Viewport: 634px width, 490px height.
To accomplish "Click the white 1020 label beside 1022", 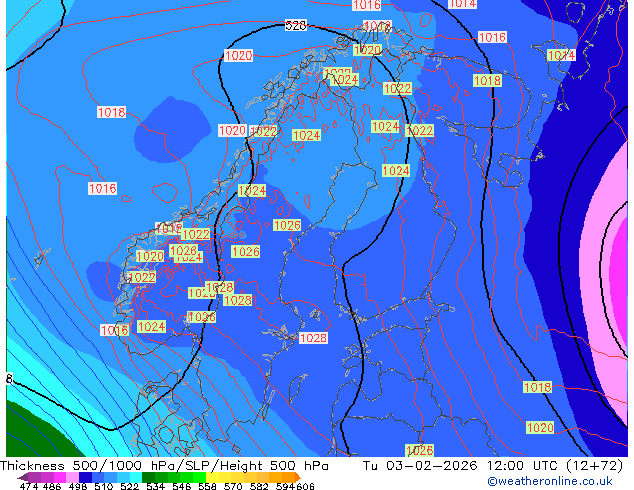I will pos(232,131).
